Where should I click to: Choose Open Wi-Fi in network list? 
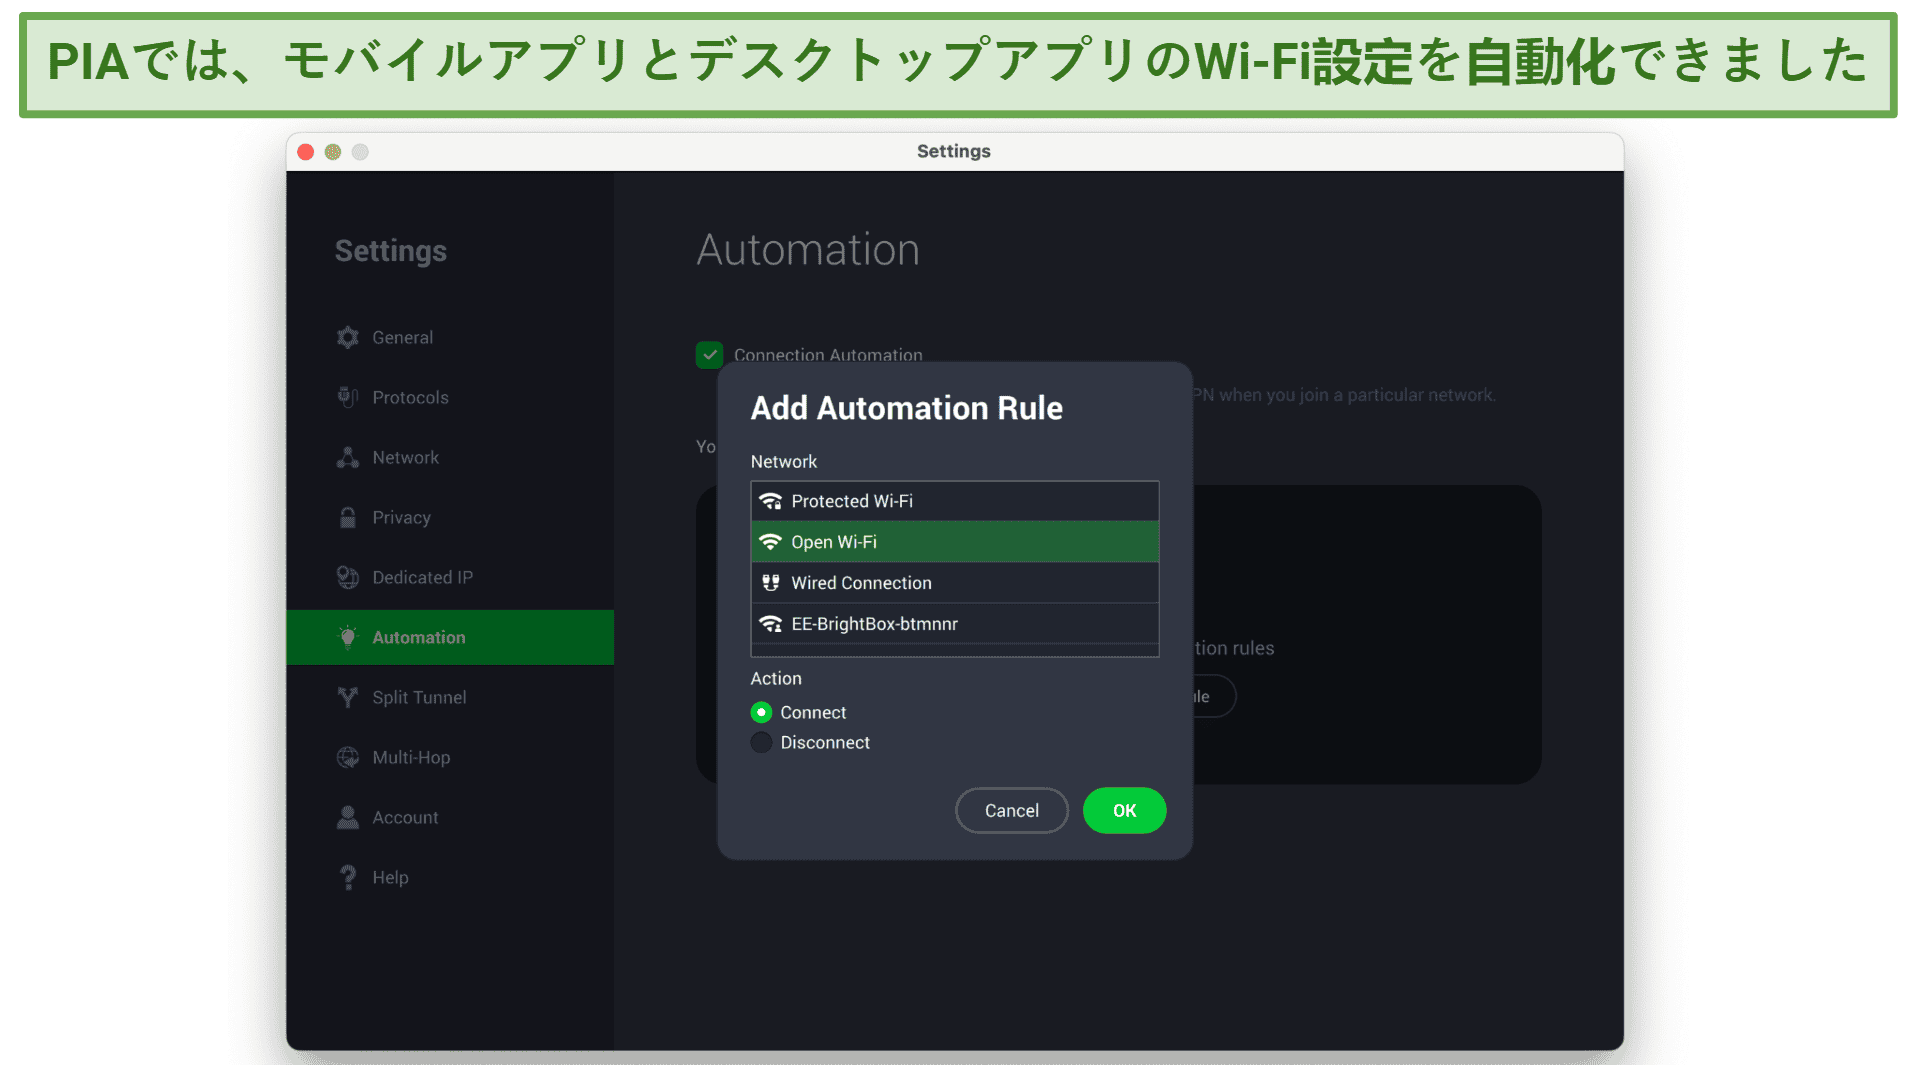tap(955, 542)
